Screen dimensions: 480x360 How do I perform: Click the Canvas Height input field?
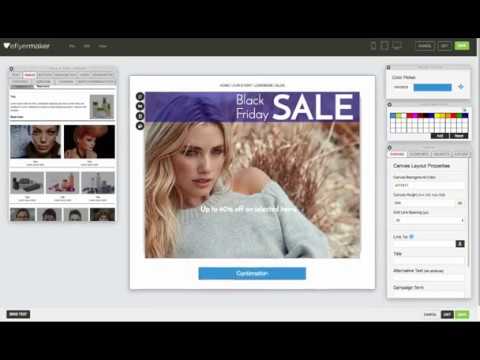[424, 203]
